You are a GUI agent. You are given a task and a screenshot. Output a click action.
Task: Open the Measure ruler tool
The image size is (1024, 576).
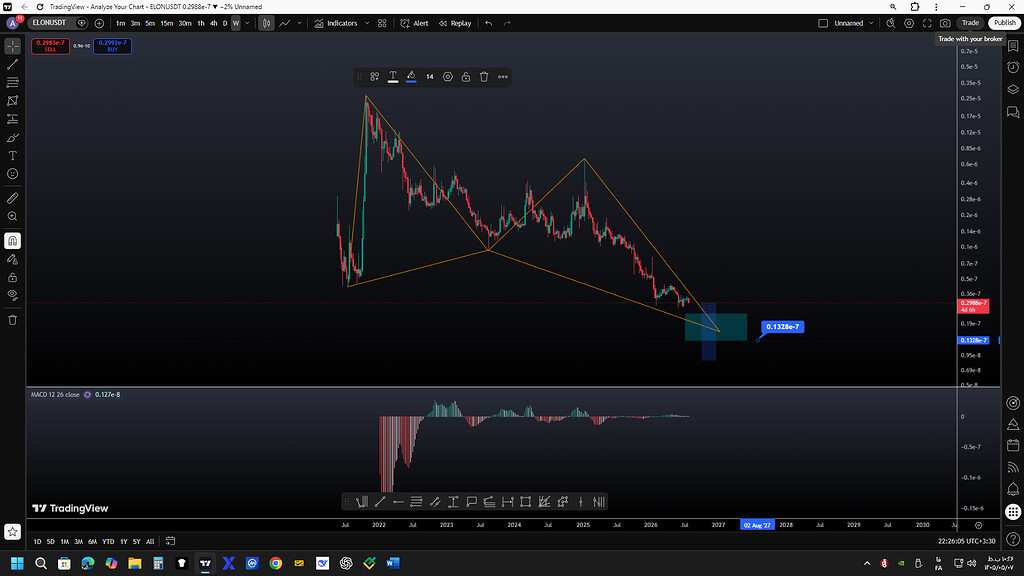point(12,198)
